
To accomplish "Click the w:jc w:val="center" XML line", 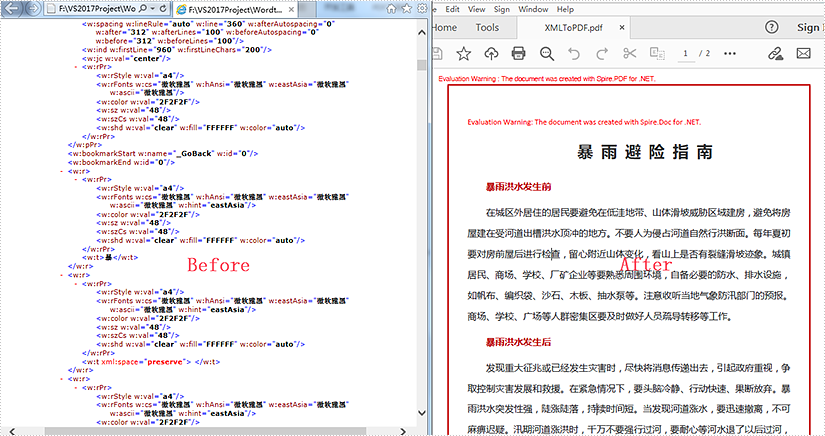I will 126,58.
